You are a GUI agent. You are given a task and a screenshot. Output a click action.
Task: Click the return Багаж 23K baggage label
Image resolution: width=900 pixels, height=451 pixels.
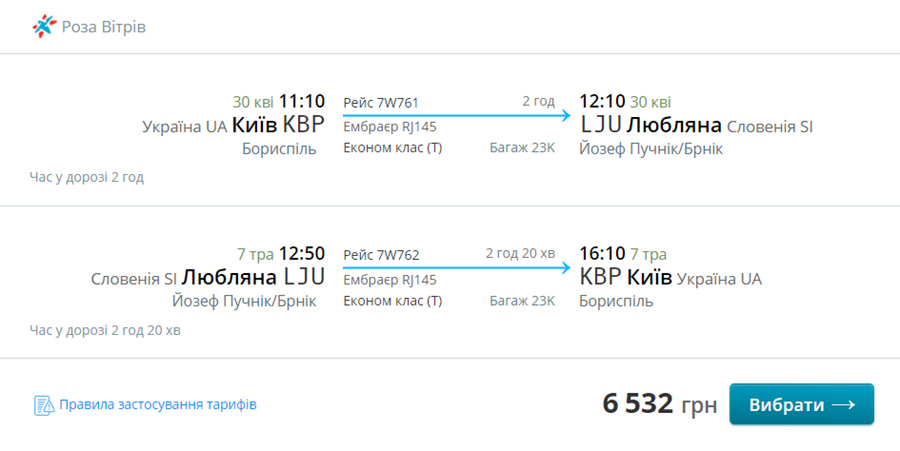[x=522, y=301]
